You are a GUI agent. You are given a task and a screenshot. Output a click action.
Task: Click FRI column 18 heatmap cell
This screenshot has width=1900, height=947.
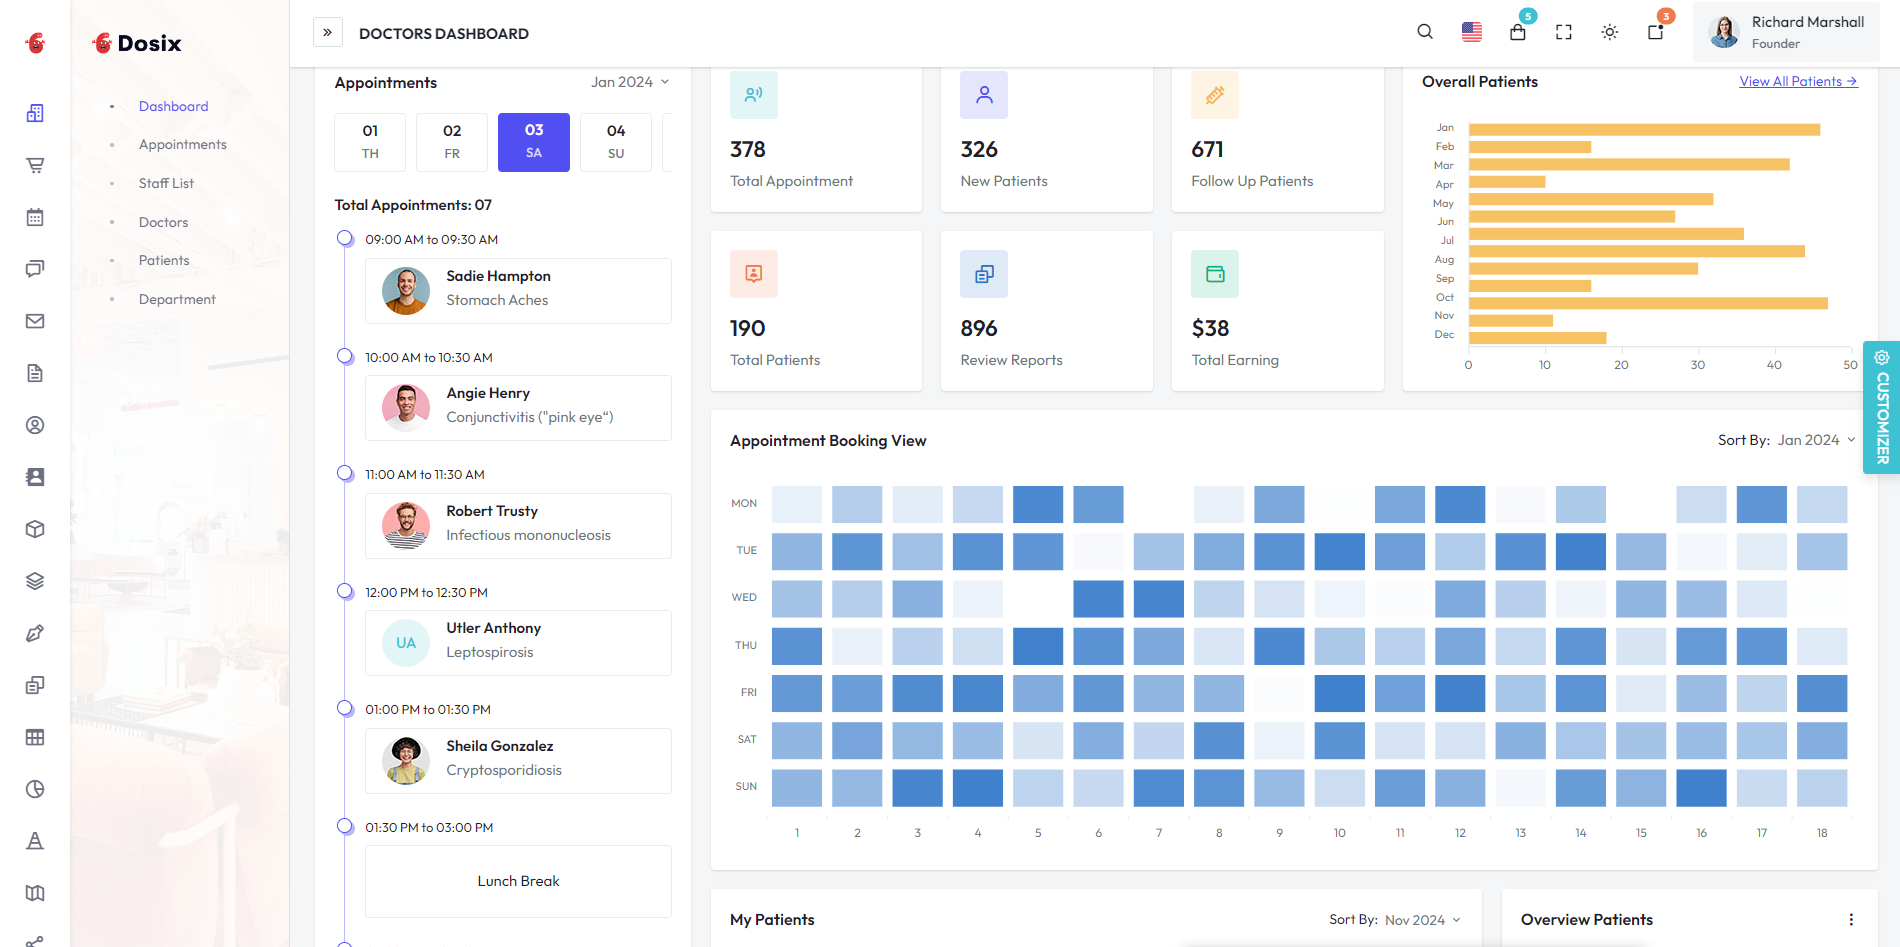(x=1822, y=693)
